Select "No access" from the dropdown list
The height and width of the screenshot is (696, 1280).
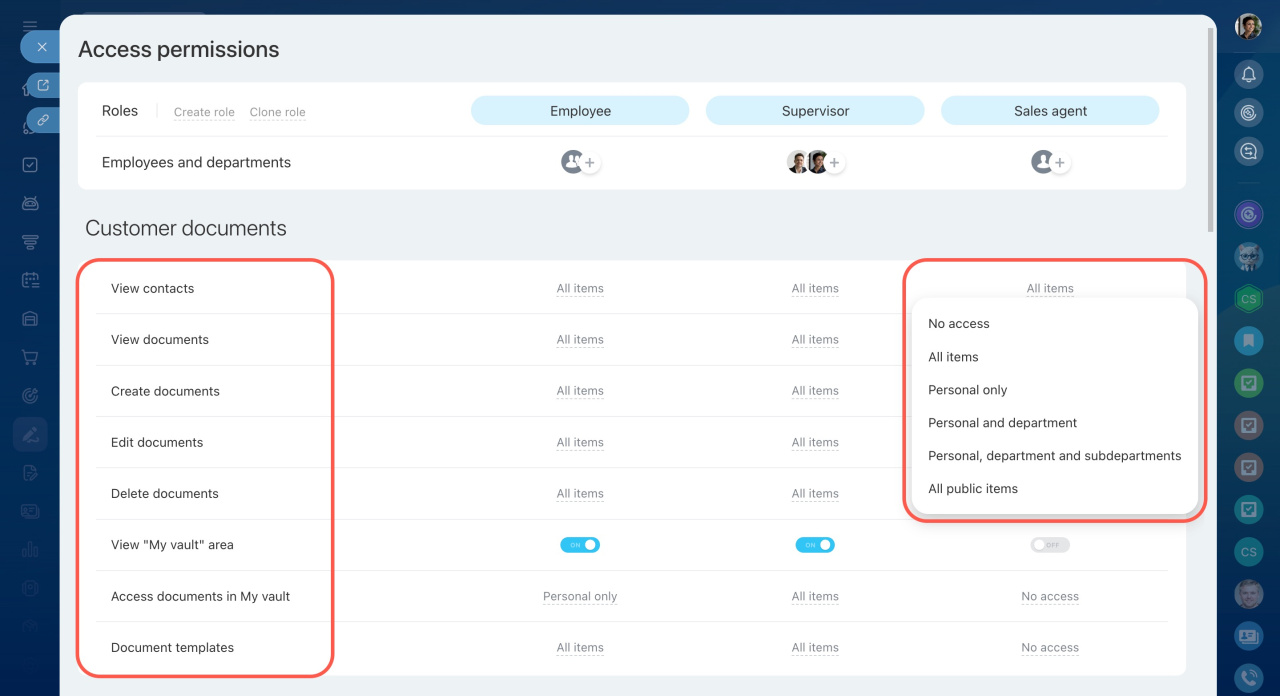click(958, 324)
